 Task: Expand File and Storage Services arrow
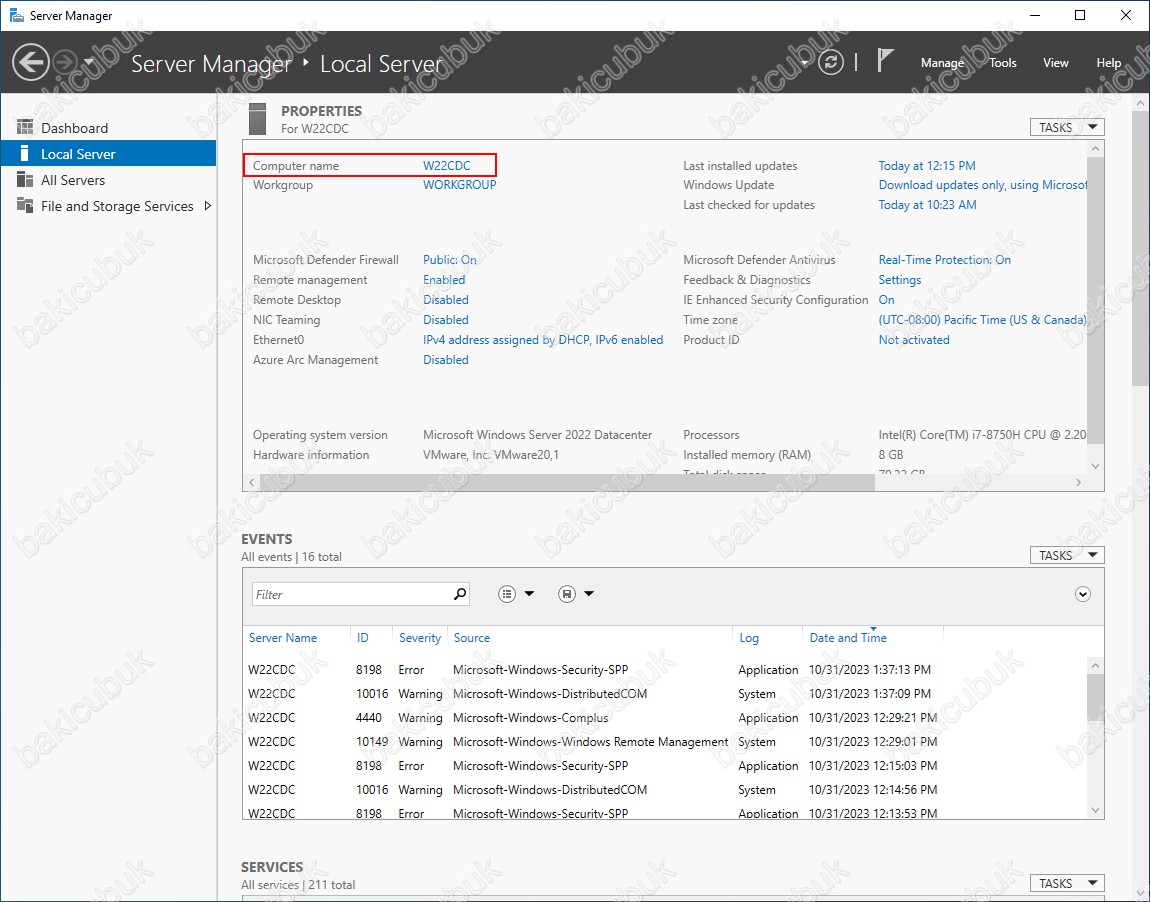(x=208, y=206)
